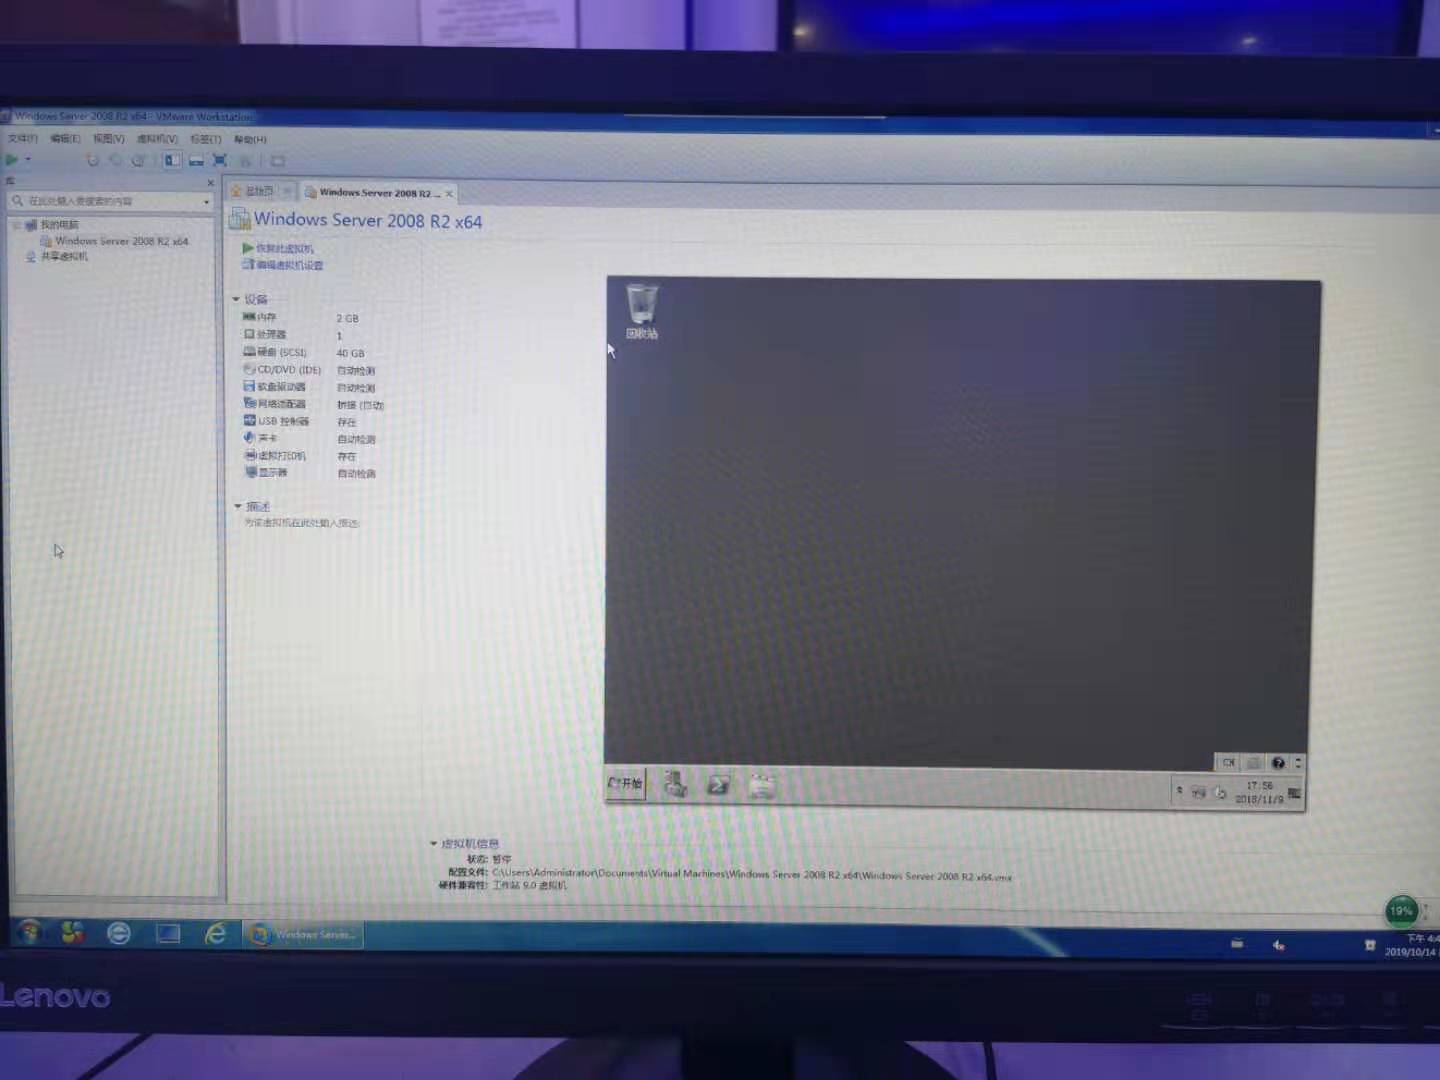Image resolution: width=1440 pixels, height=1080 pixels.
Task: Open the snapshot manager toolbar icon
Action: tap(139, 160)
